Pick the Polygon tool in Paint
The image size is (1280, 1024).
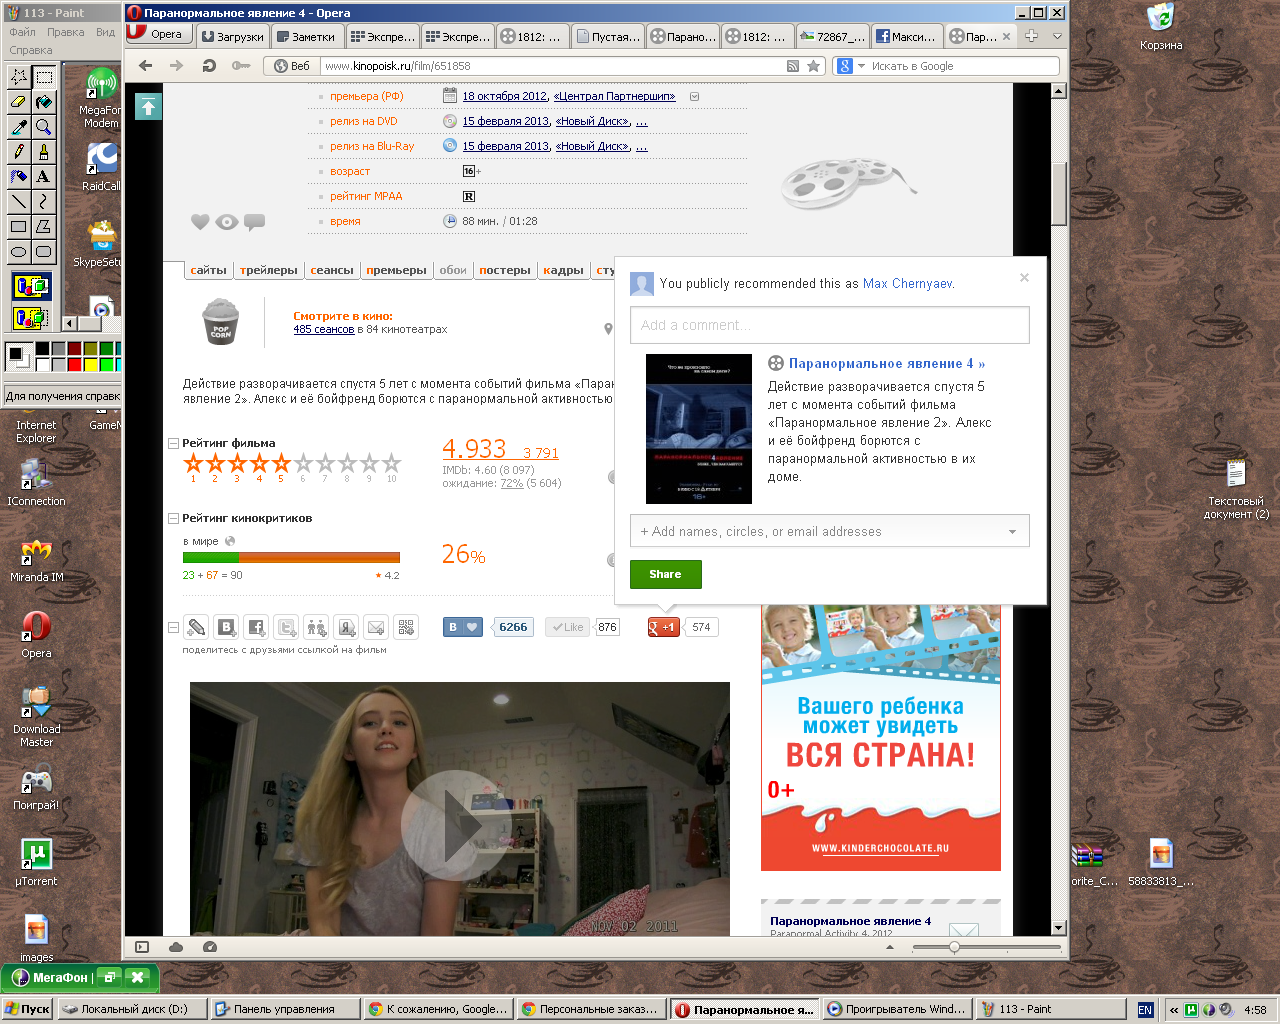pyautogui.click(x=44, y=227)
